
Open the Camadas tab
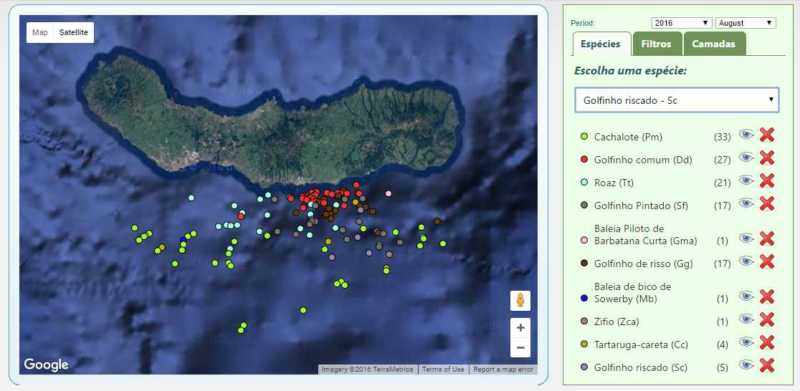(714, 44)
